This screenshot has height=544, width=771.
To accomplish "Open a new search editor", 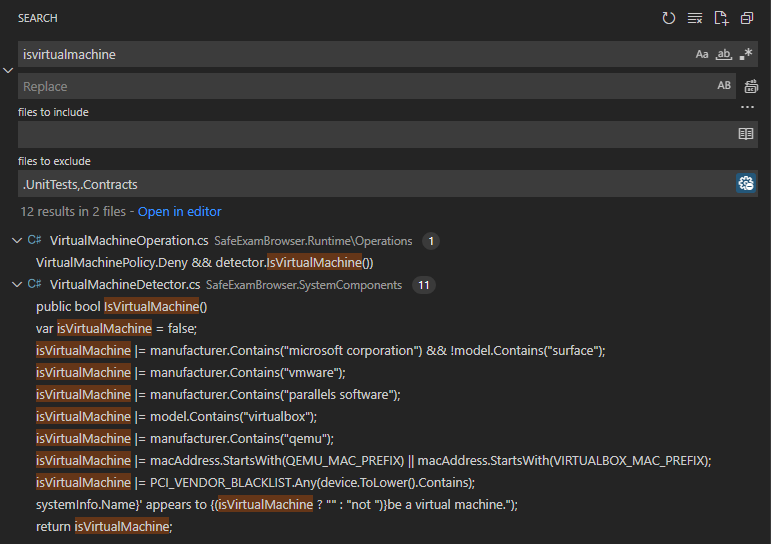I will (721, 18).
